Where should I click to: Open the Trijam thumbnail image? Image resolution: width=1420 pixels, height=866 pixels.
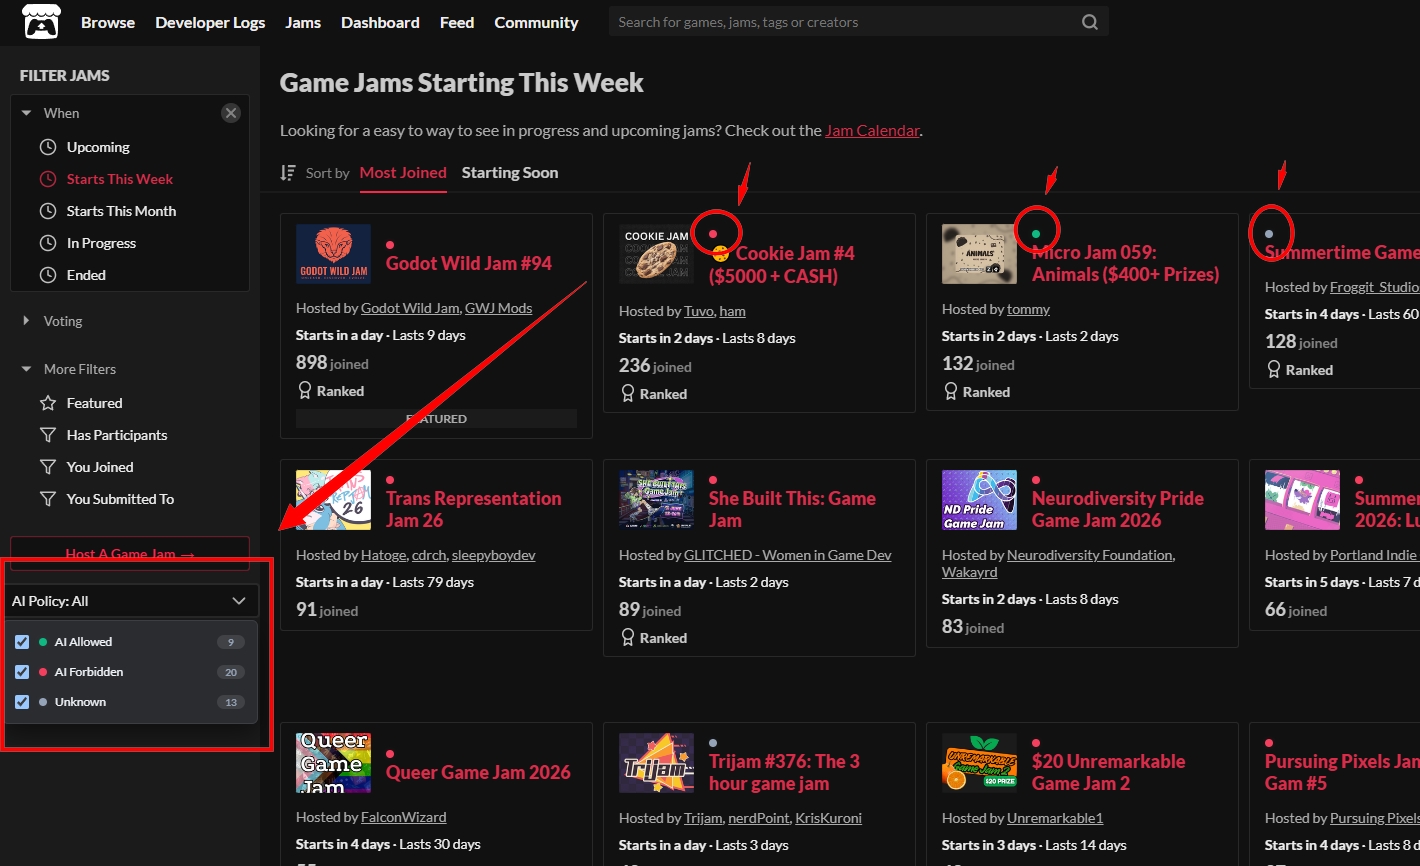656,763
